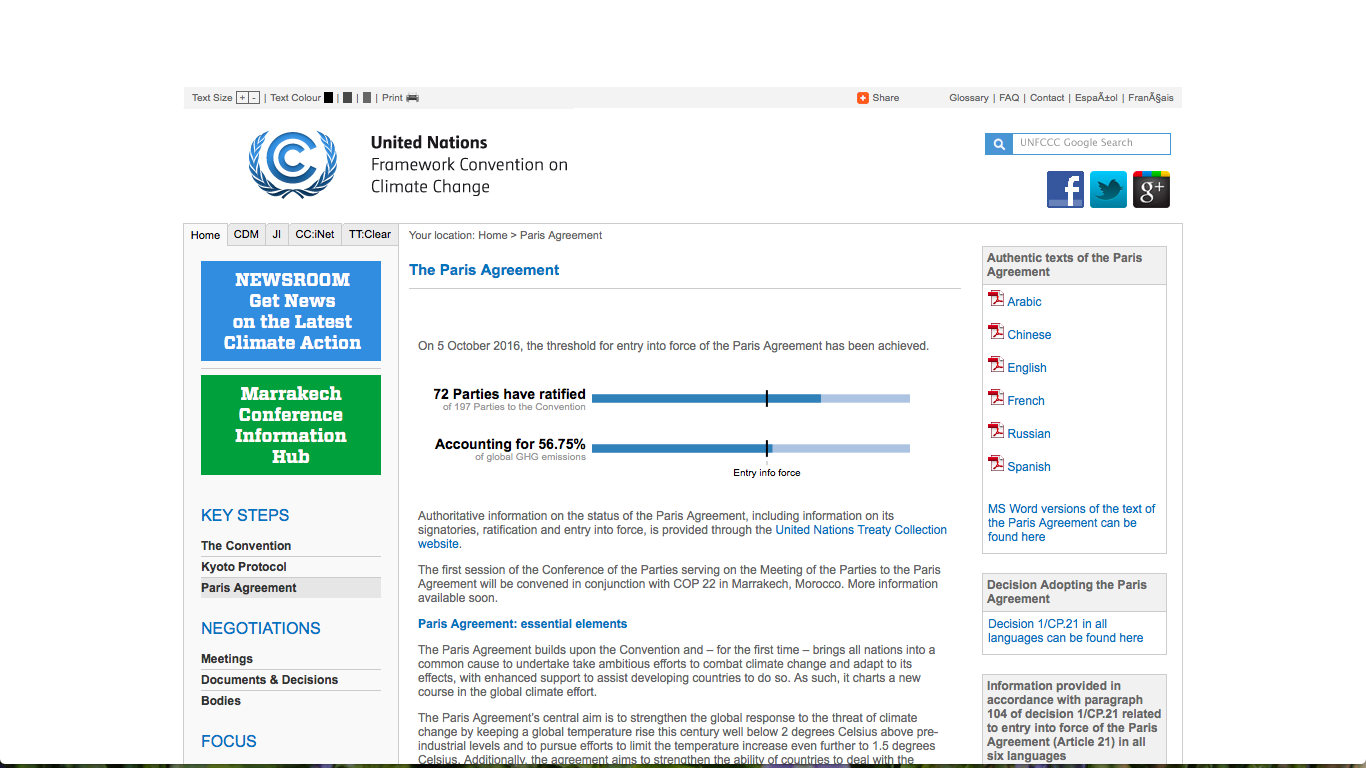Click the KEY STEPS section heading
This screenshot has width=1366, height=768.
click(x=245, y=516)
